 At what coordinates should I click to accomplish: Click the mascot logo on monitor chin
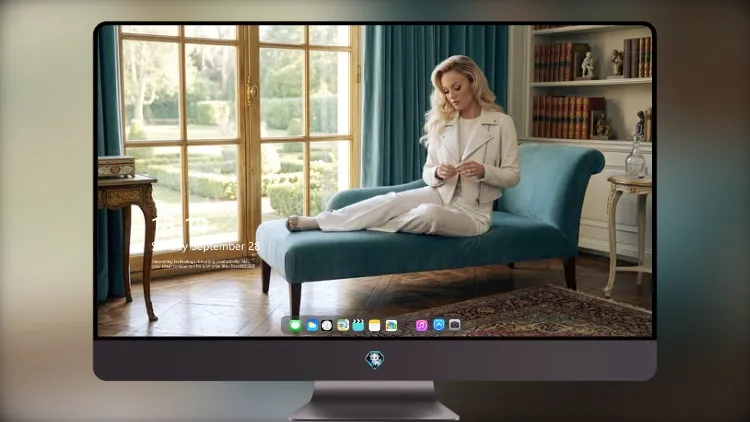point(375,360)
